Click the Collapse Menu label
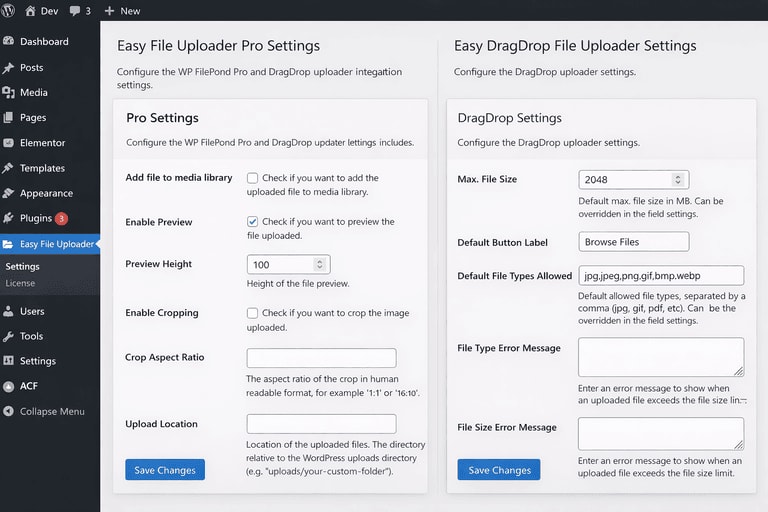 point(52,412)
